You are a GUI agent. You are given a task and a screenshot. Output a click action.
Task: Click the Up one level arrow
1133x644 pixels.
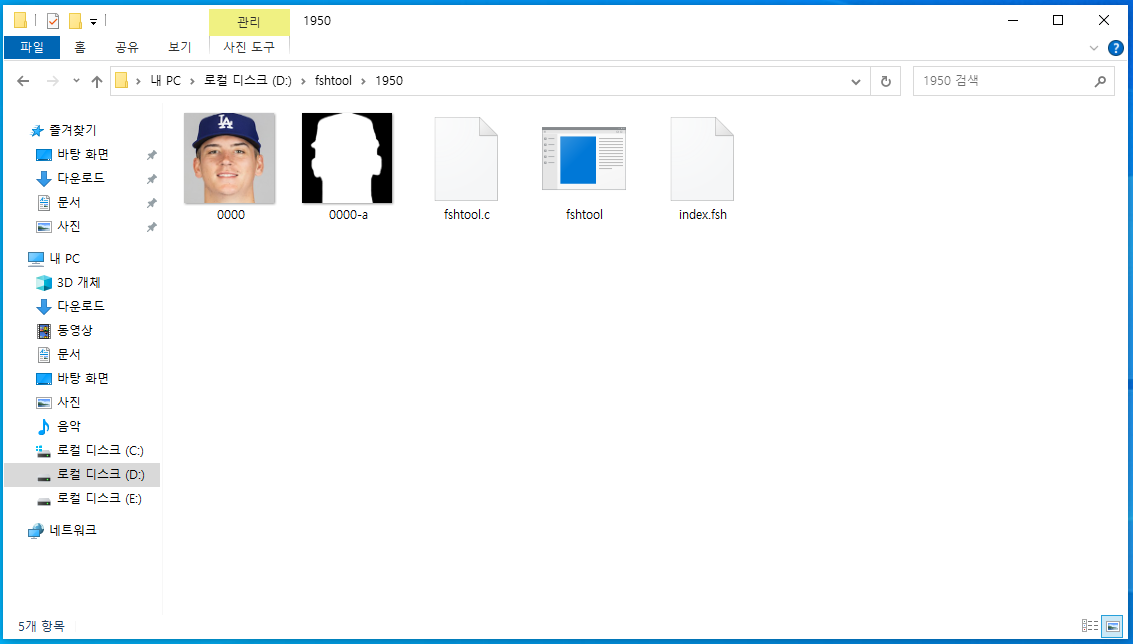[97, 81]
